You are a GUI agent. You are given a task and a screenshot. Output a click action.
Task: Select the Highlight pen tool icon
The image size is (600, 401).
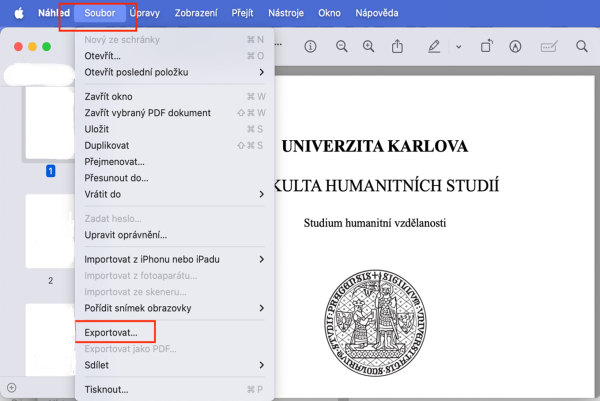(434, 47)
